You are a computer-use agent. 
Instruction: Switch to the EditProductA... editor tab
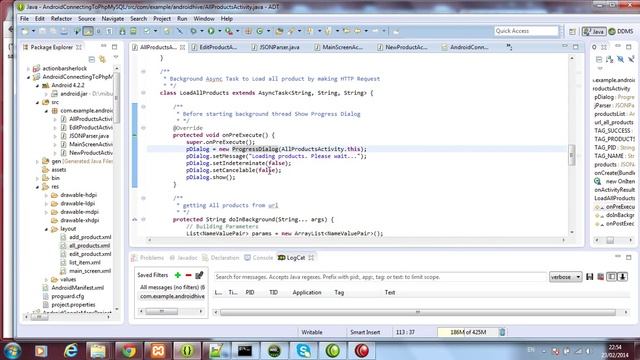[214, 47]
